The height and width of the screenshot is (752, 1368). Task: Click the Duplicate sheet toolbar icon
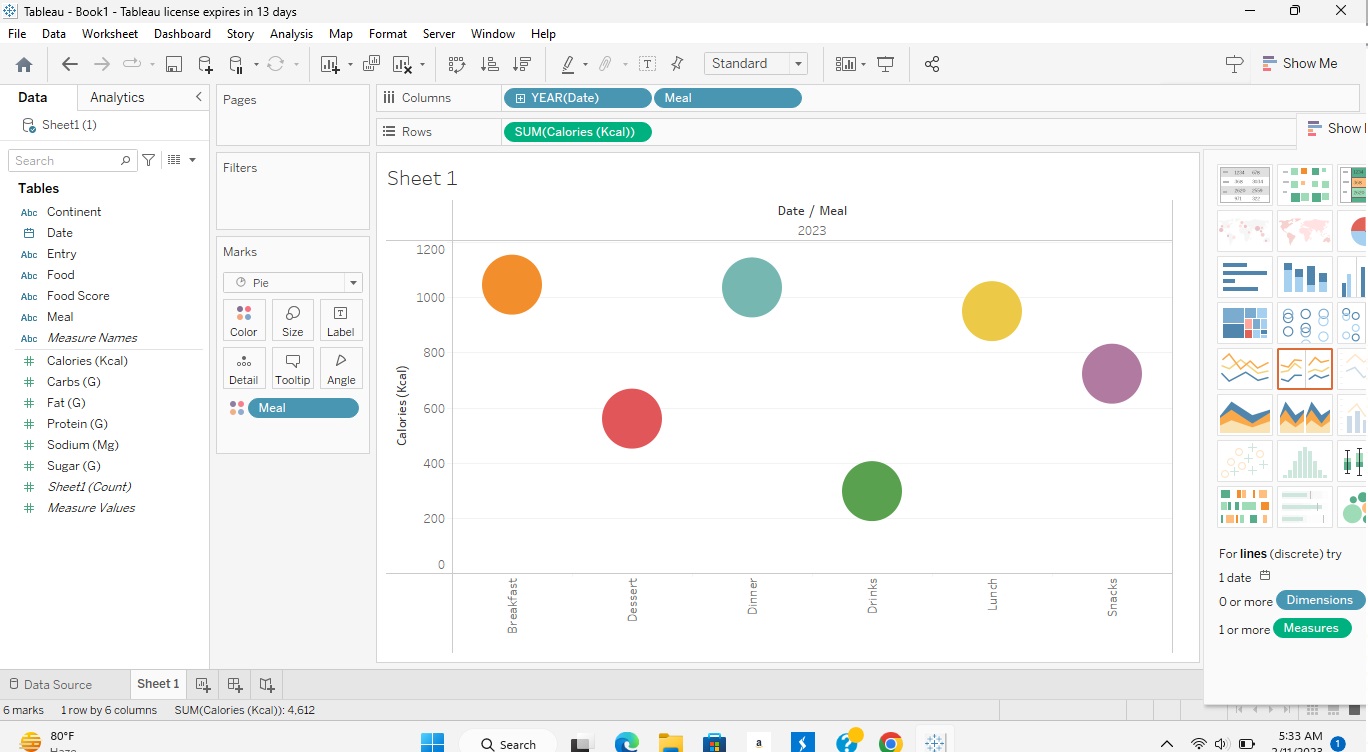[371, 64]
